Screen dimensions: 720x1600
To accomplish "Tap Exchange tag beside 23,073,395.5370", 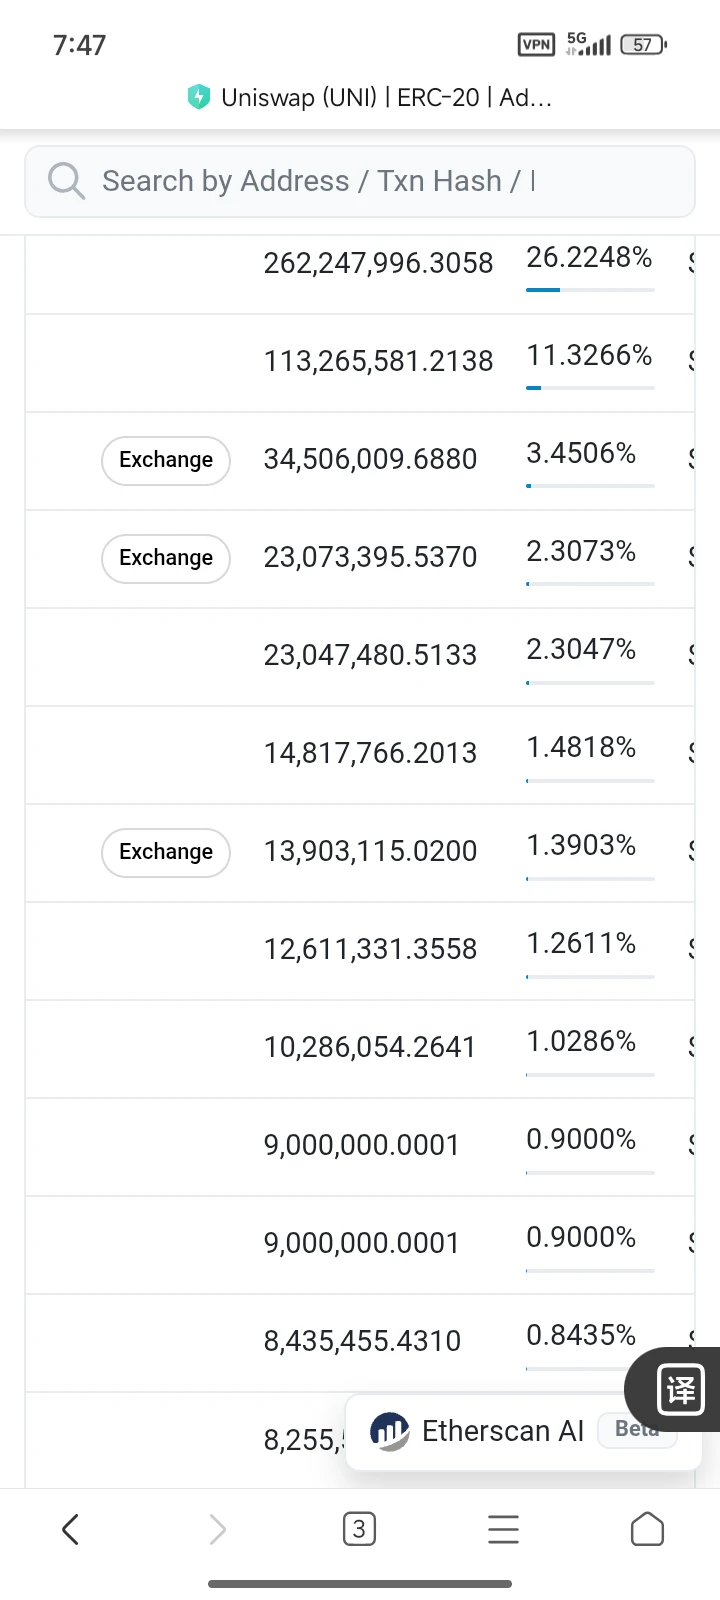I will 166,558.
